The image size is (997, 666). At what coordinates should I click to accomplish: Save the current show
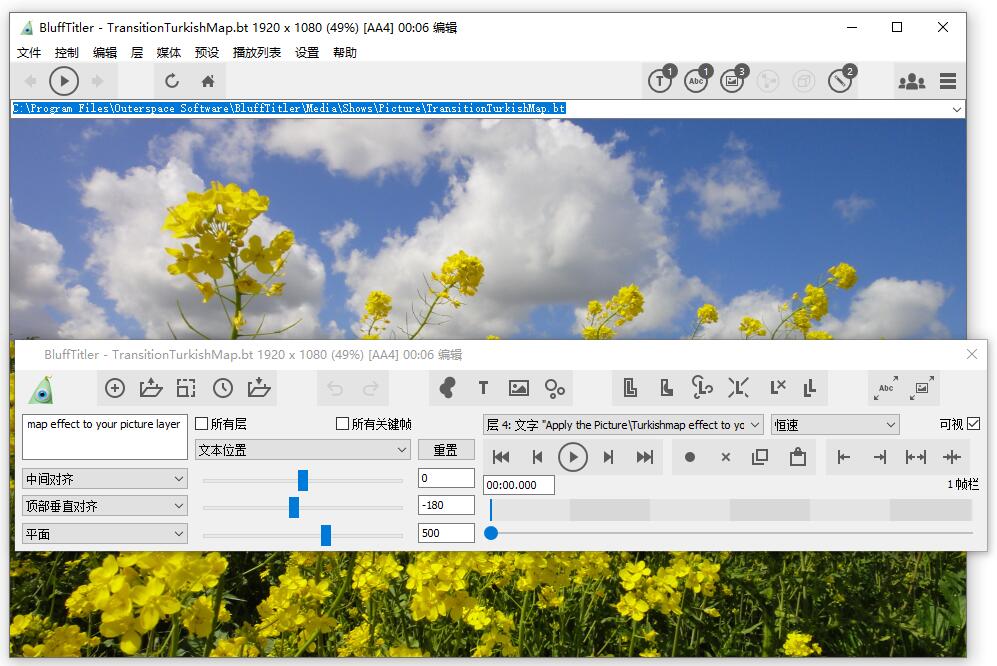pyautogui.click(x=257, y=388)
